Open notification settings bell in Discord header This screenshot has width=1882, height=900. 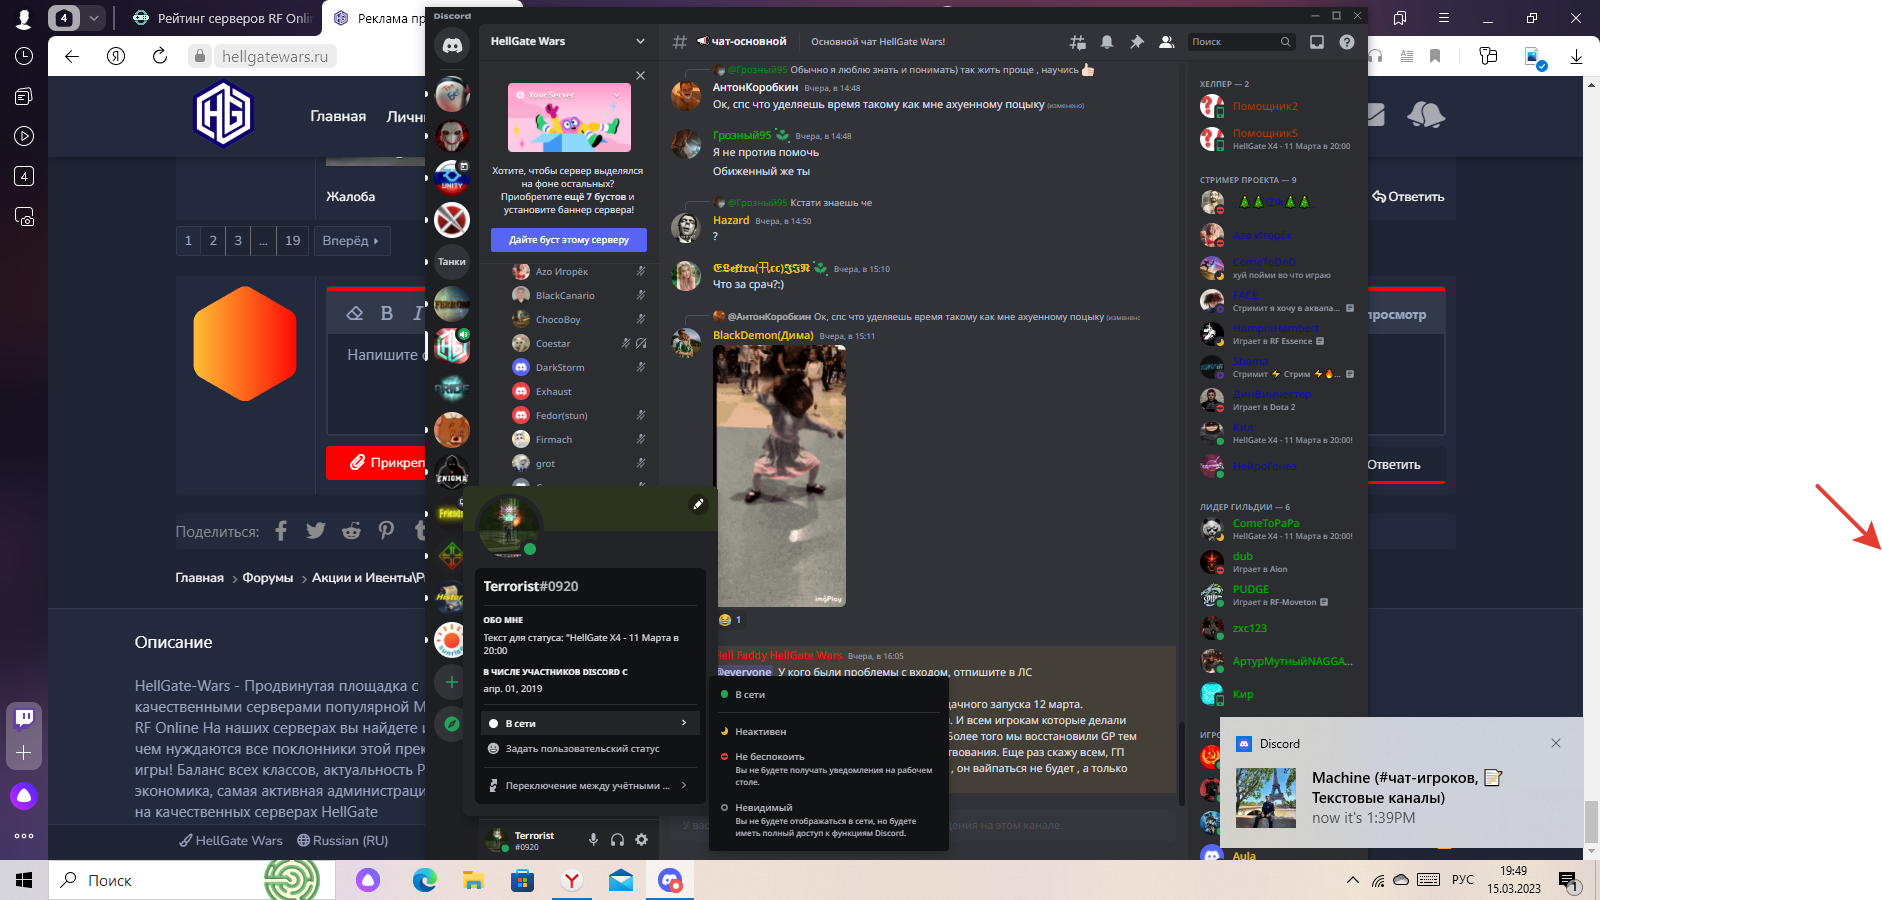click(1107, 42)
